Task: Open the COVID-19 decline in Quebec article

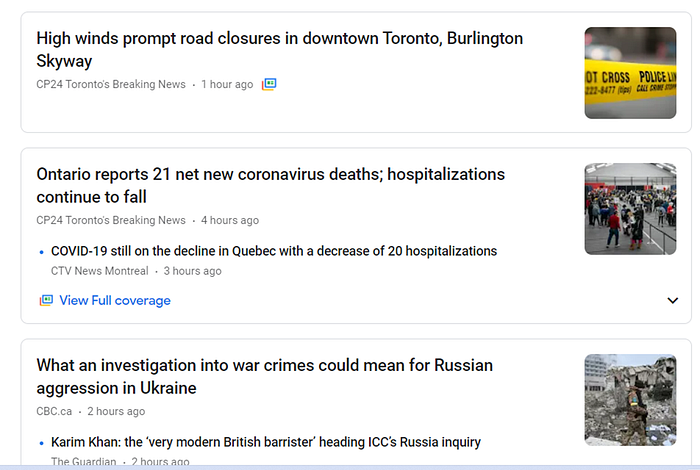Action: click(274, 251)
